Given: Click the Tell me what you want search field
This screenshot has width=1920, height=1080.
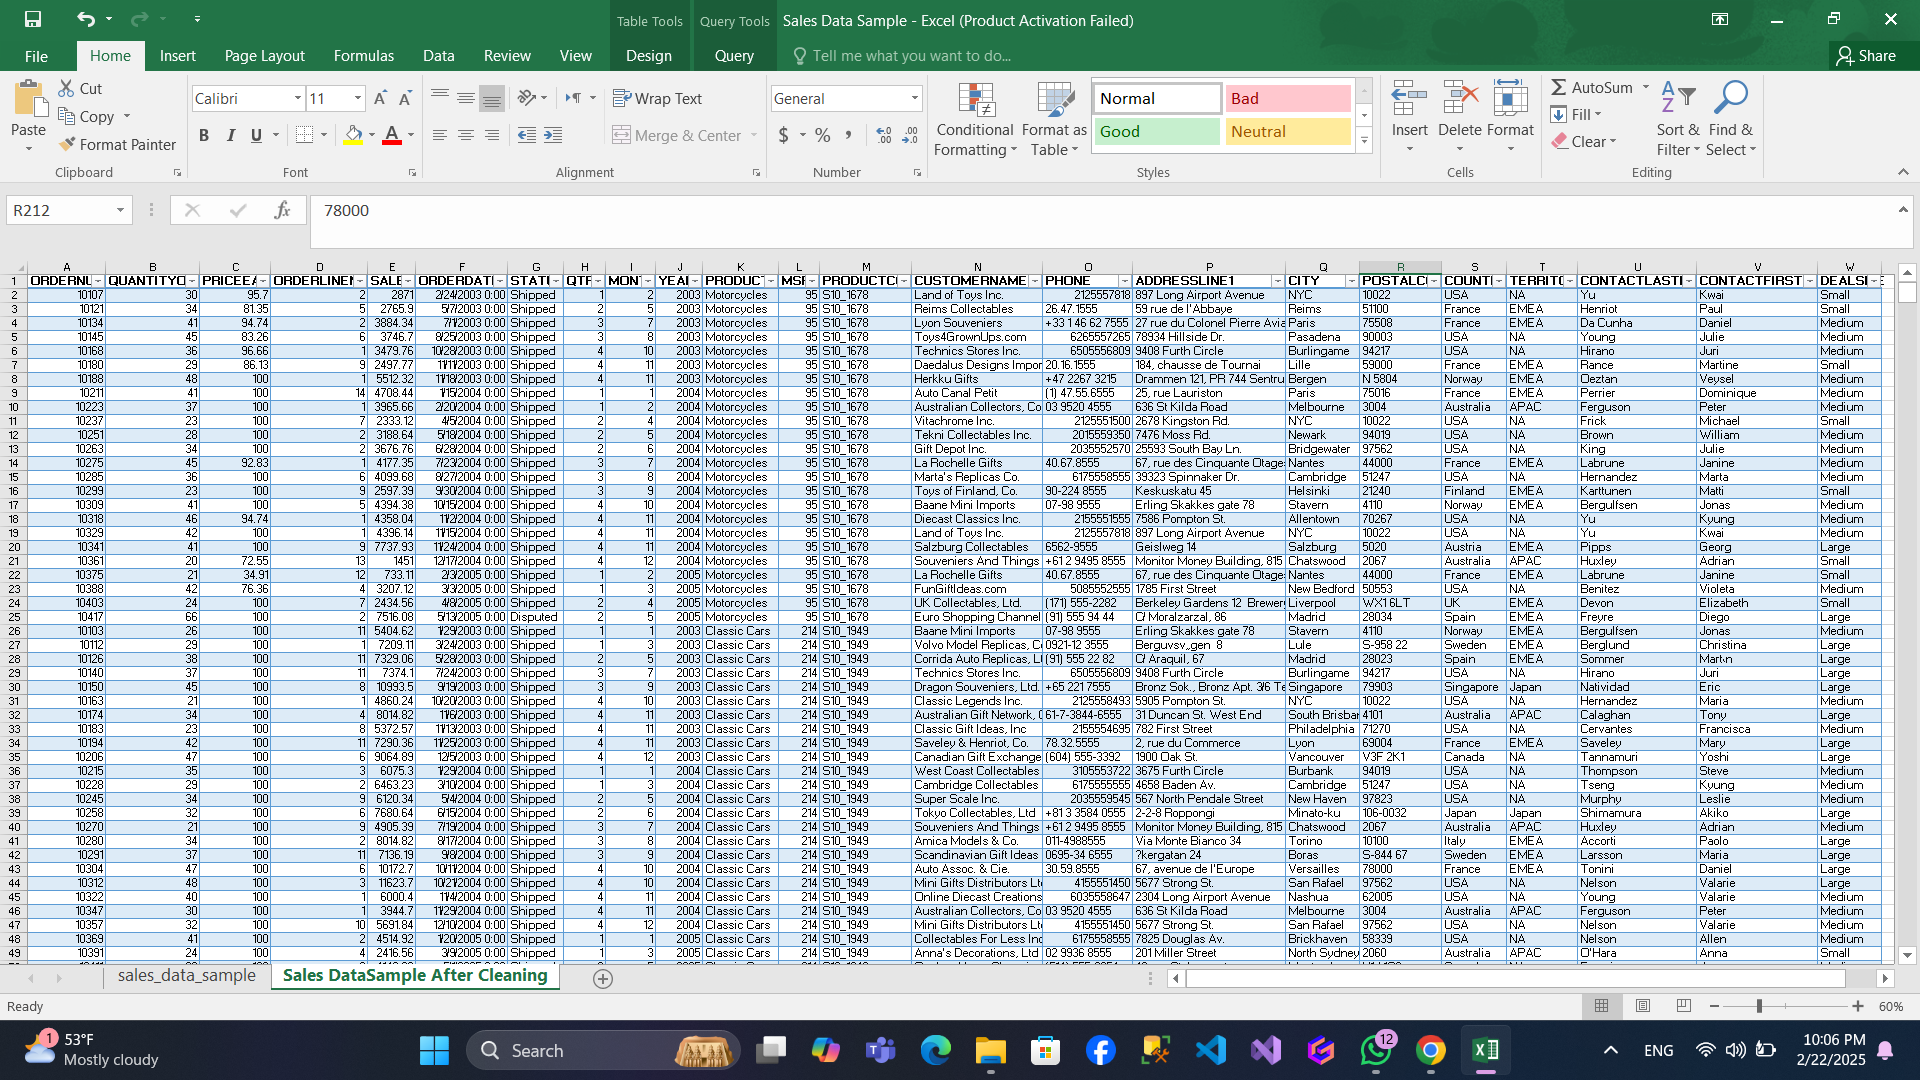Looking at the screenshot, I should coord(911,56).
